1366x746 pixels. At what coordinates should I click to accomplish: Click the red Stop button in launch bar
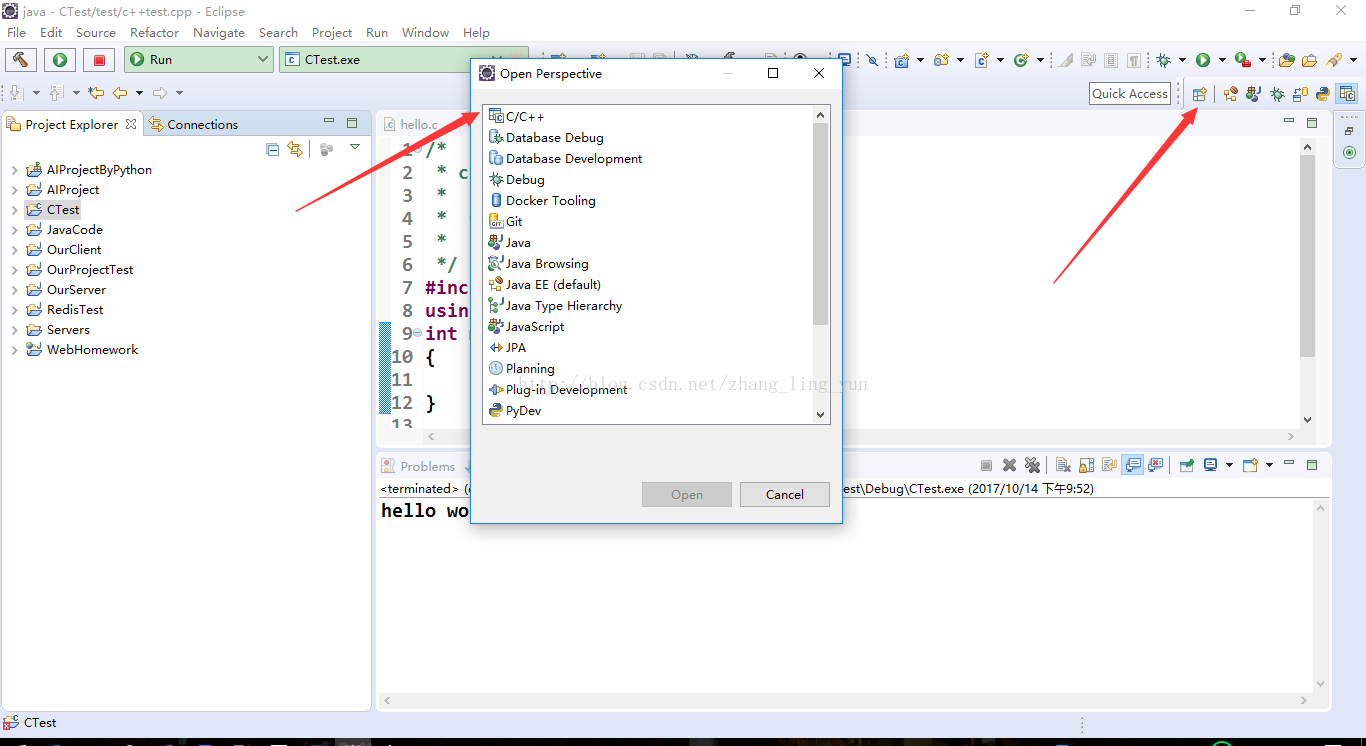99,60
